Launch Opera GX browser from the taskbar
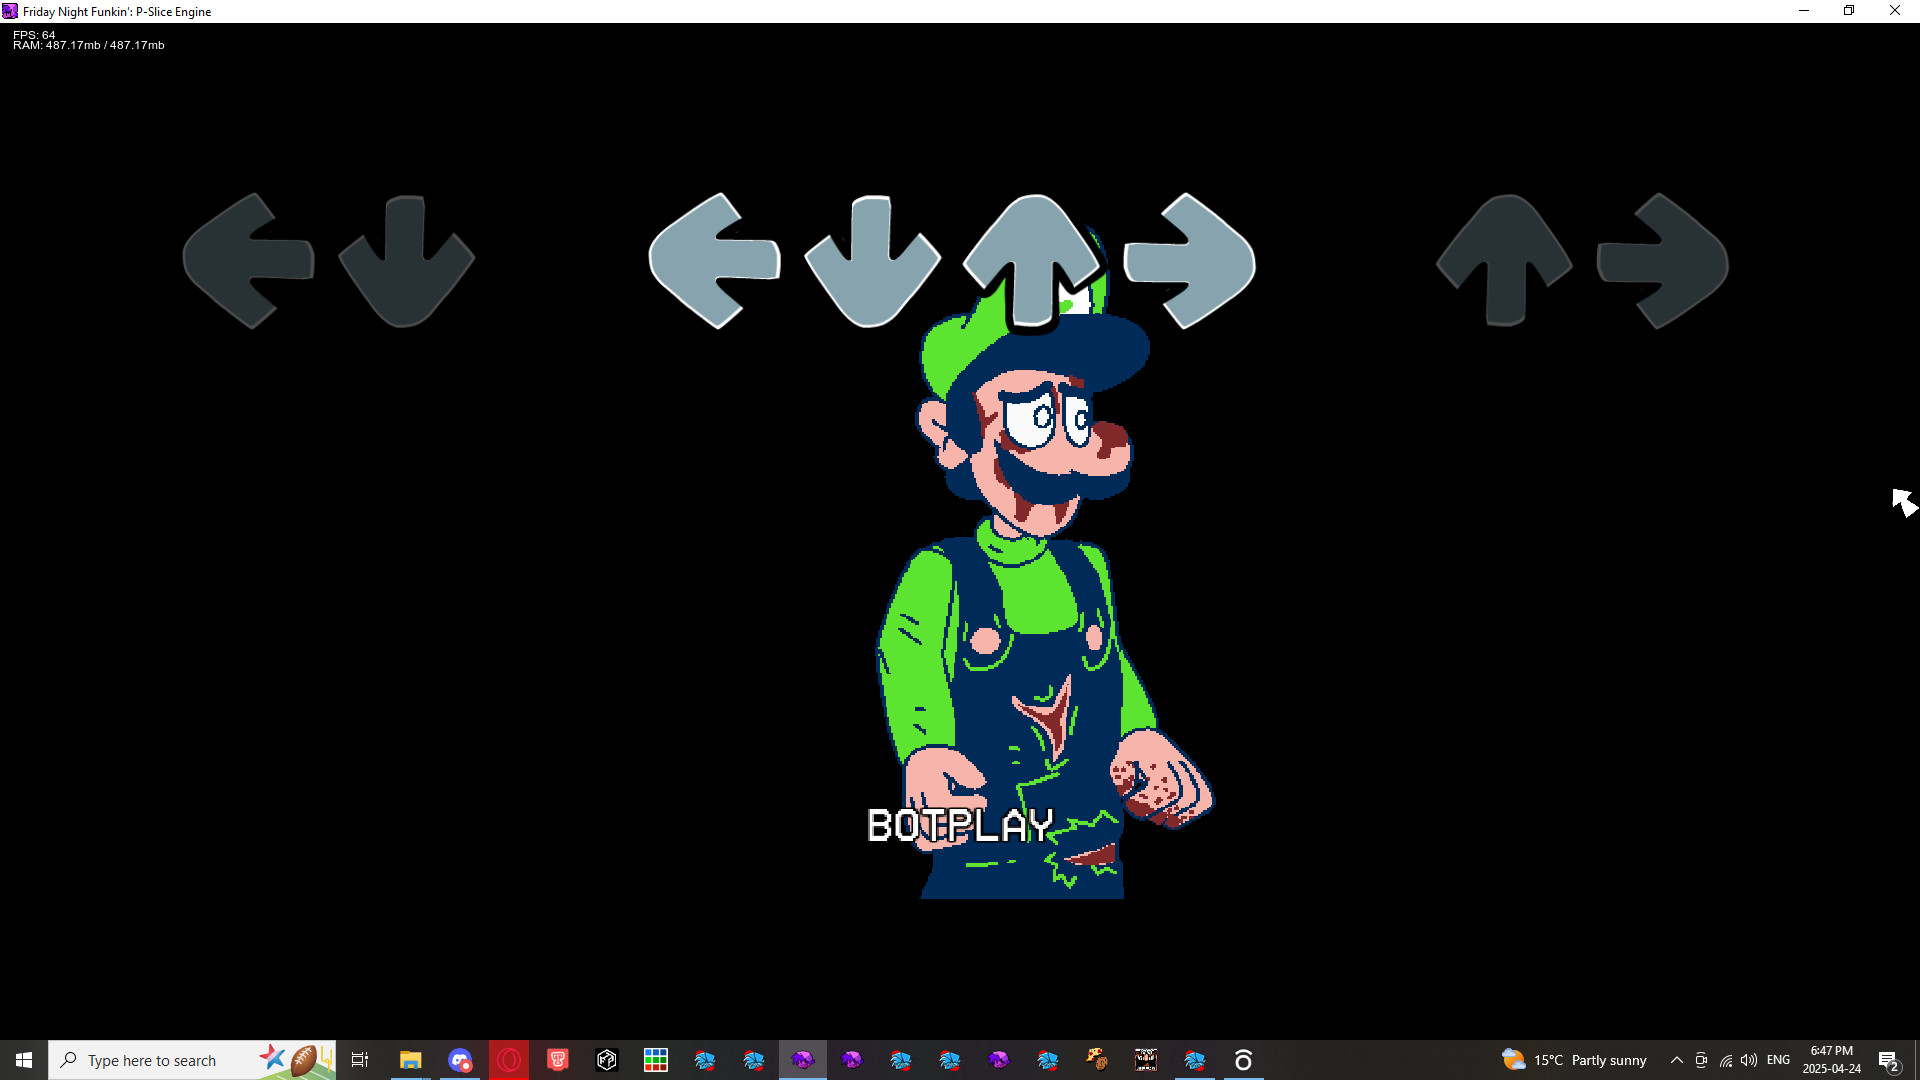The width and height of the screenshot is (1920, 1080). (509, 1059)
